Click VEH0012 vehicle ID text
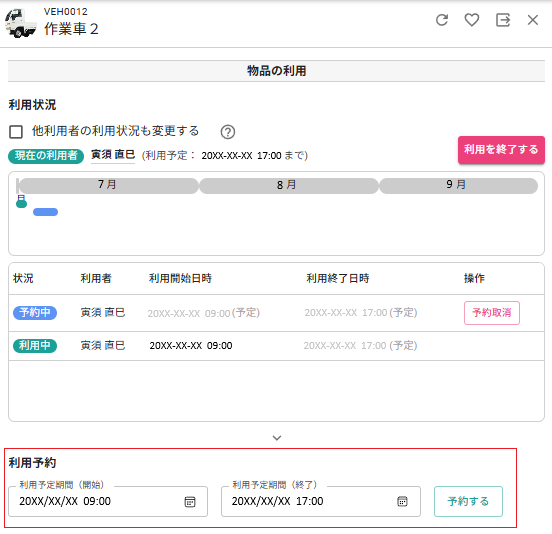 65,12
